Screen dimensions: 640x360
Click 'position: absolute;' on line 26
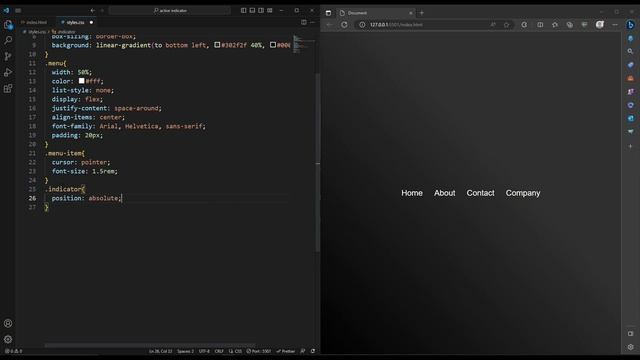click(x=87, y=198)
